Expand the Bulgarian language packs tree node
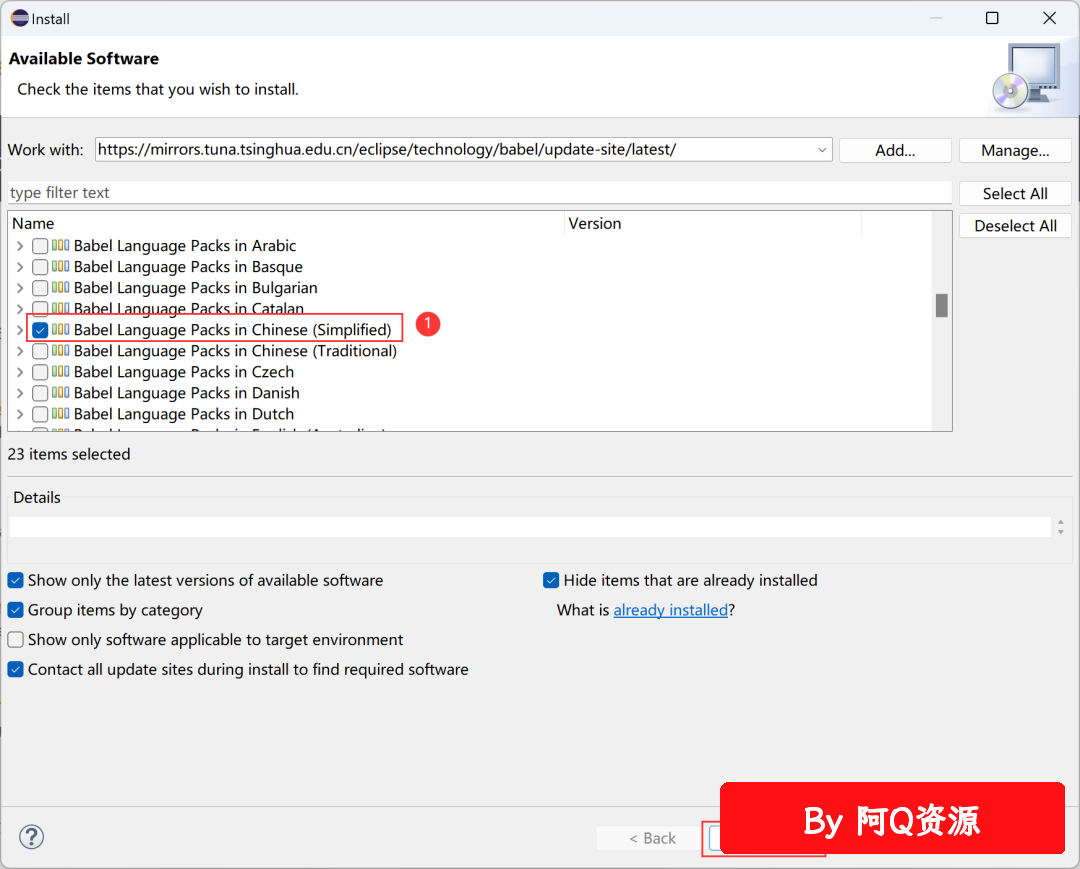The image size is (1080, 869). pos(20,288)
